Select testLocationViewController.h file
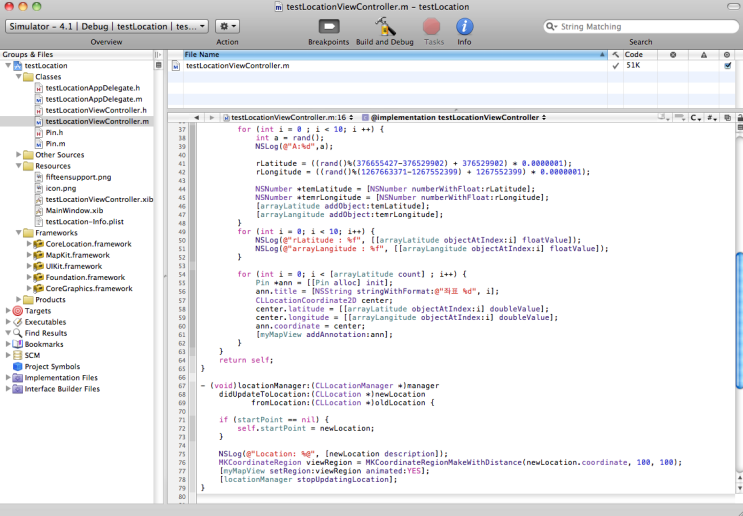 [96, 110]
